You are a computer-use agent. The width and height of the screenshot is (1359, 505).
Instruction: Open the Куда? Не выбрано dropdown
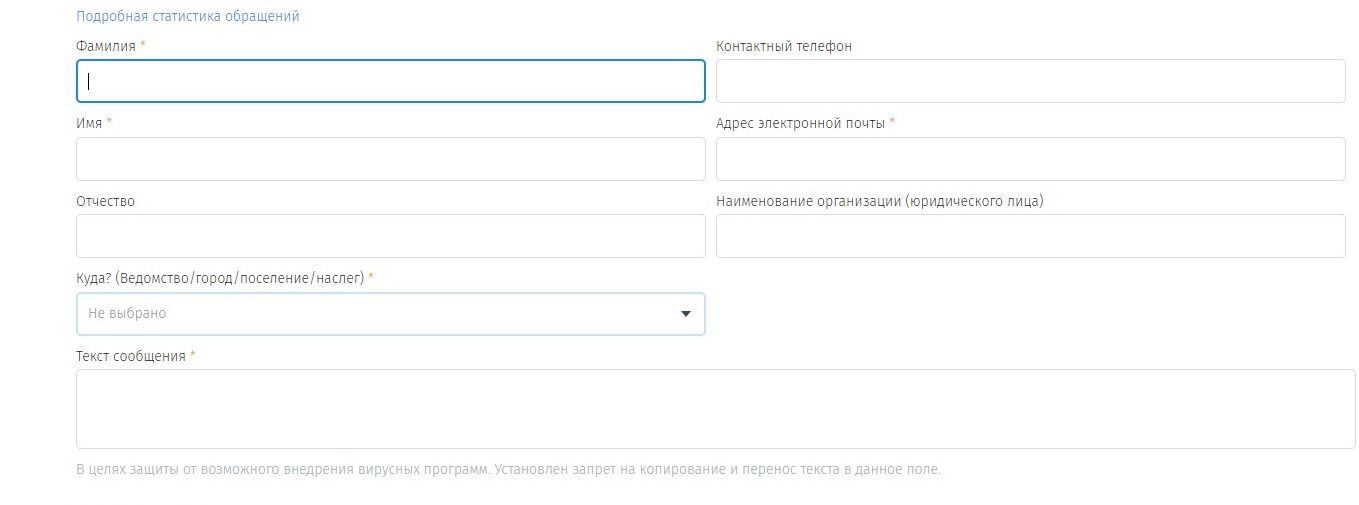point(391,313)
